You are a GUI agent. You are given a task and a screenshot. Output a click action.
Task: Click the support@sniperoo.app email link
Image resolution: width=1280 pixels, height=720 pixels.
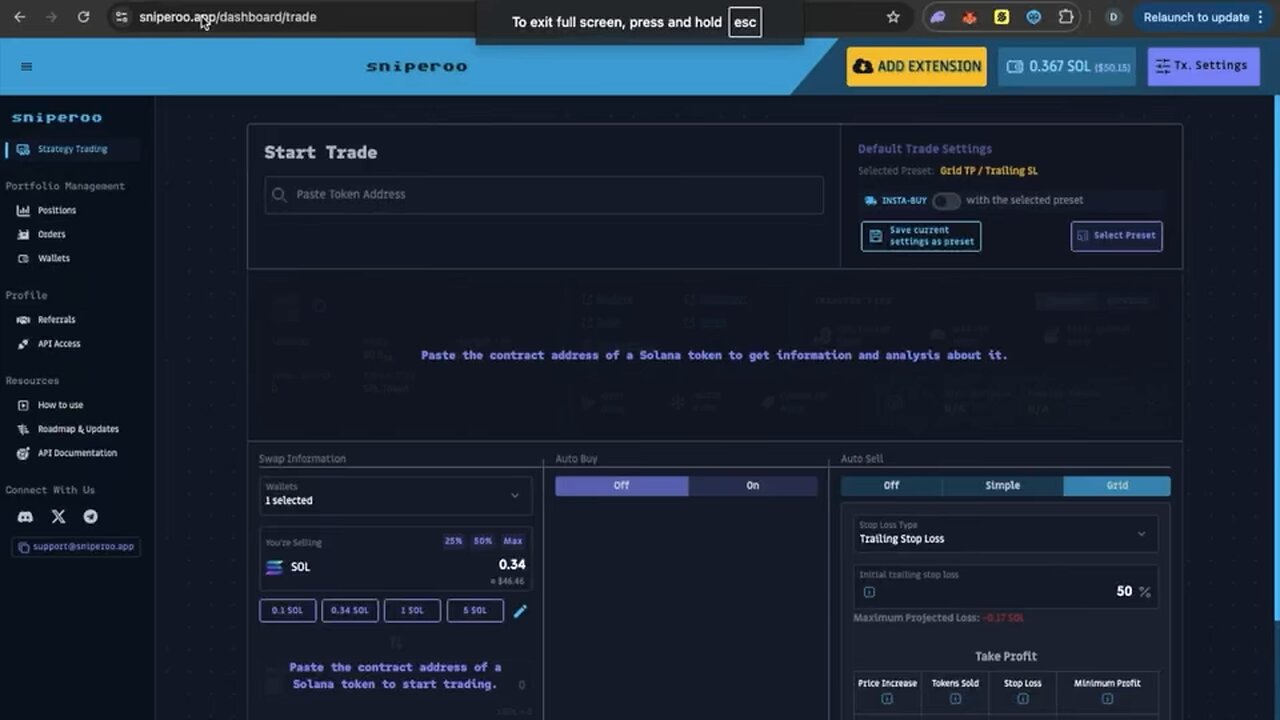tap(76, 547)
